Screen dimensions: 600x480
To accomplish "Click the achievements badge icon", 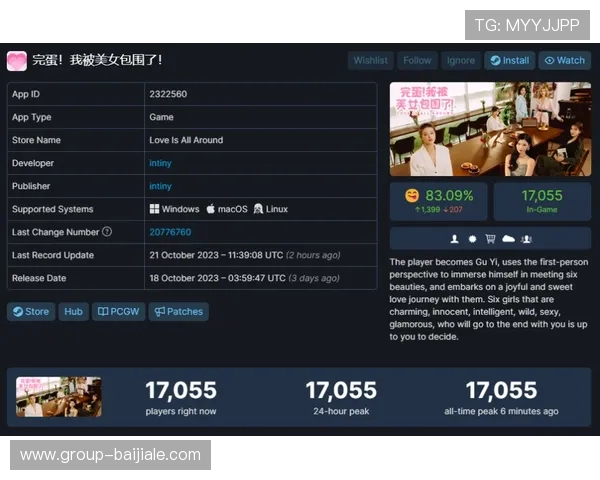I will coord(472,239).
